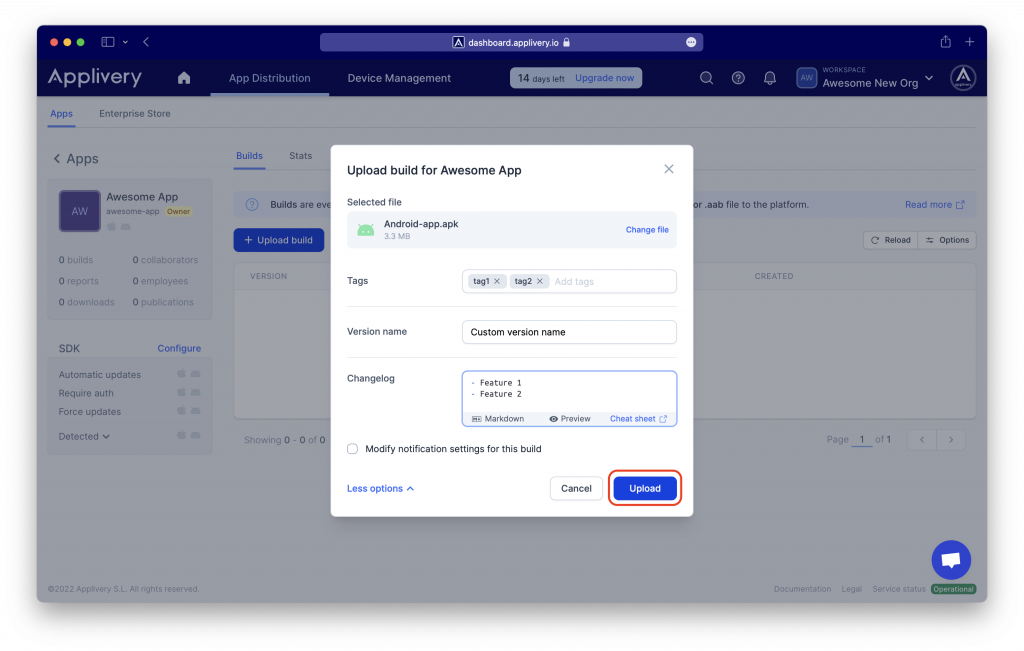Go to next page of builds
The image size is (1024, 651).
(951, 439)
